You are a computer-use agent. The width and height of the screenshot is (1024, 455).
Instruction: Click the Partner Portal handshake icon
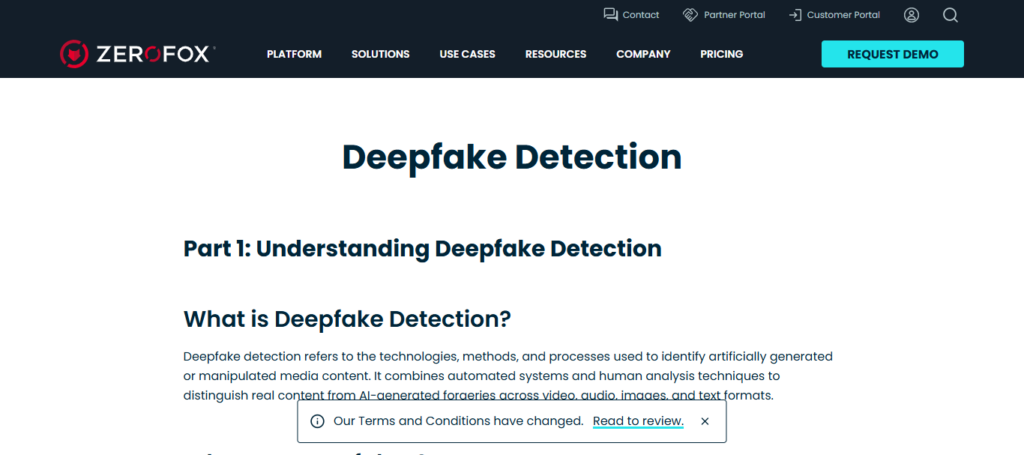690,15
